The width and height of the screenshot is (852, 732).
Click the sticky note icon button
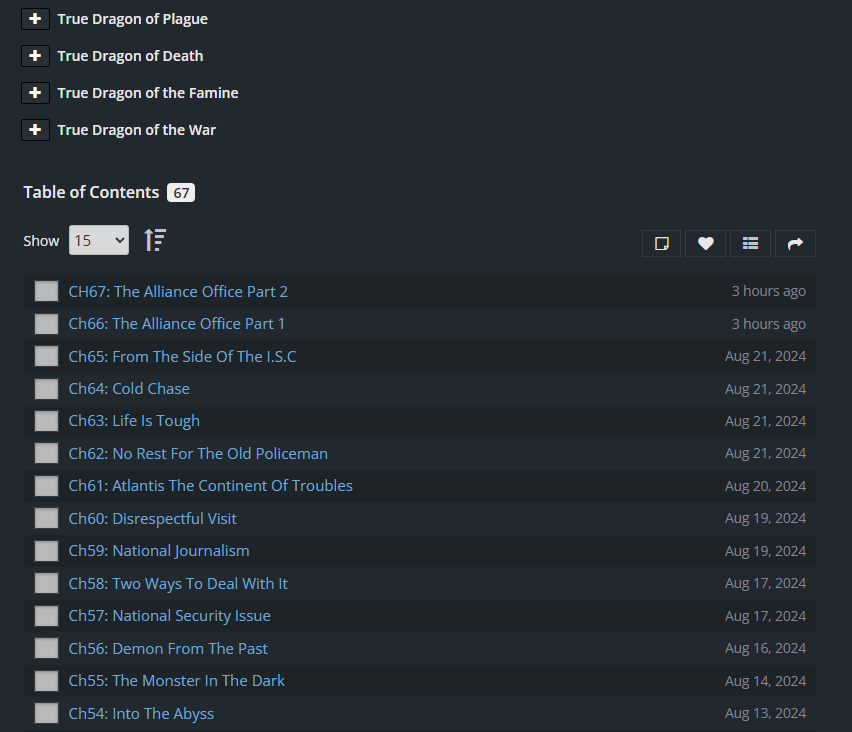(x=661, y=243)
